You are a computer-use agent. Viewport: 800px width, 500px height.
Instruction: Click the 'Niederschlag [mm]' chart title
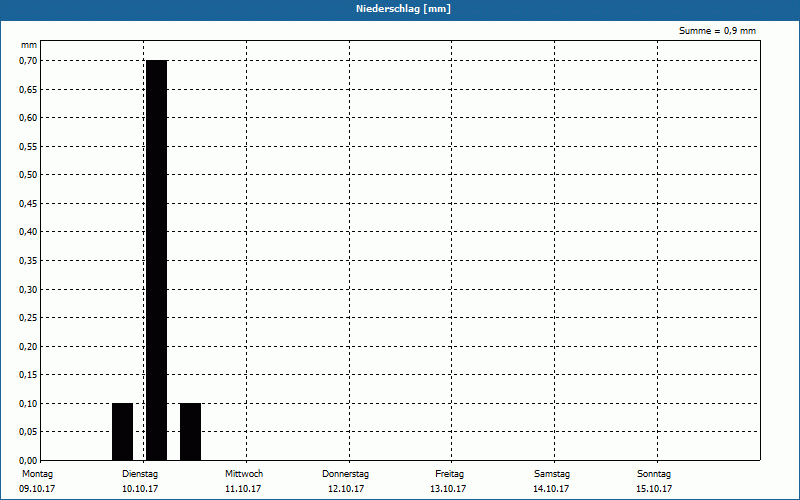click(403, 9)
